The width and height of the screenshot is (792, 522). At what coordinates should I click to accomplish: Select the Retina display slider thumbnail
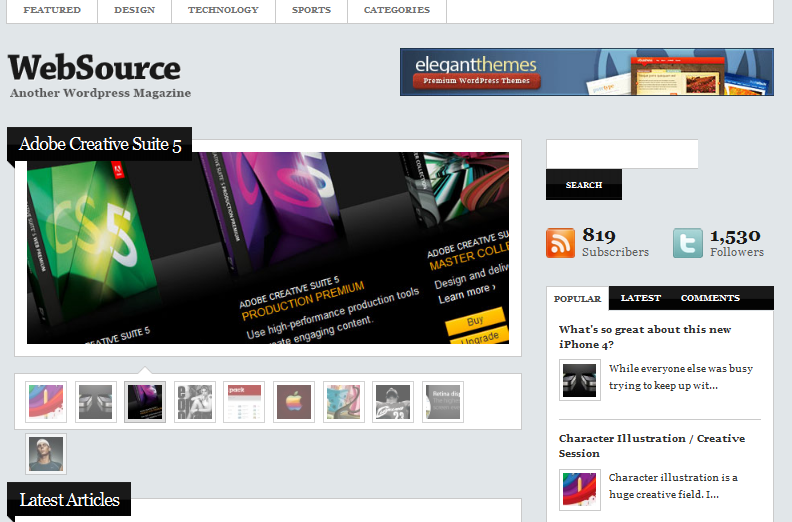click(x=442, y=402)
